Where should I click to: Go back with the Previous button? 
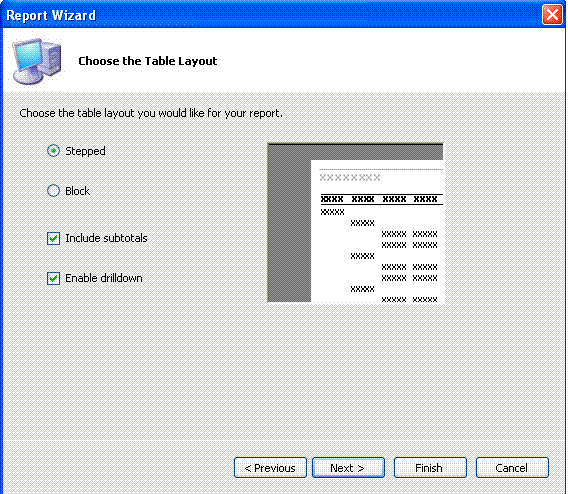pyautogui.click(x=270, y=468)
